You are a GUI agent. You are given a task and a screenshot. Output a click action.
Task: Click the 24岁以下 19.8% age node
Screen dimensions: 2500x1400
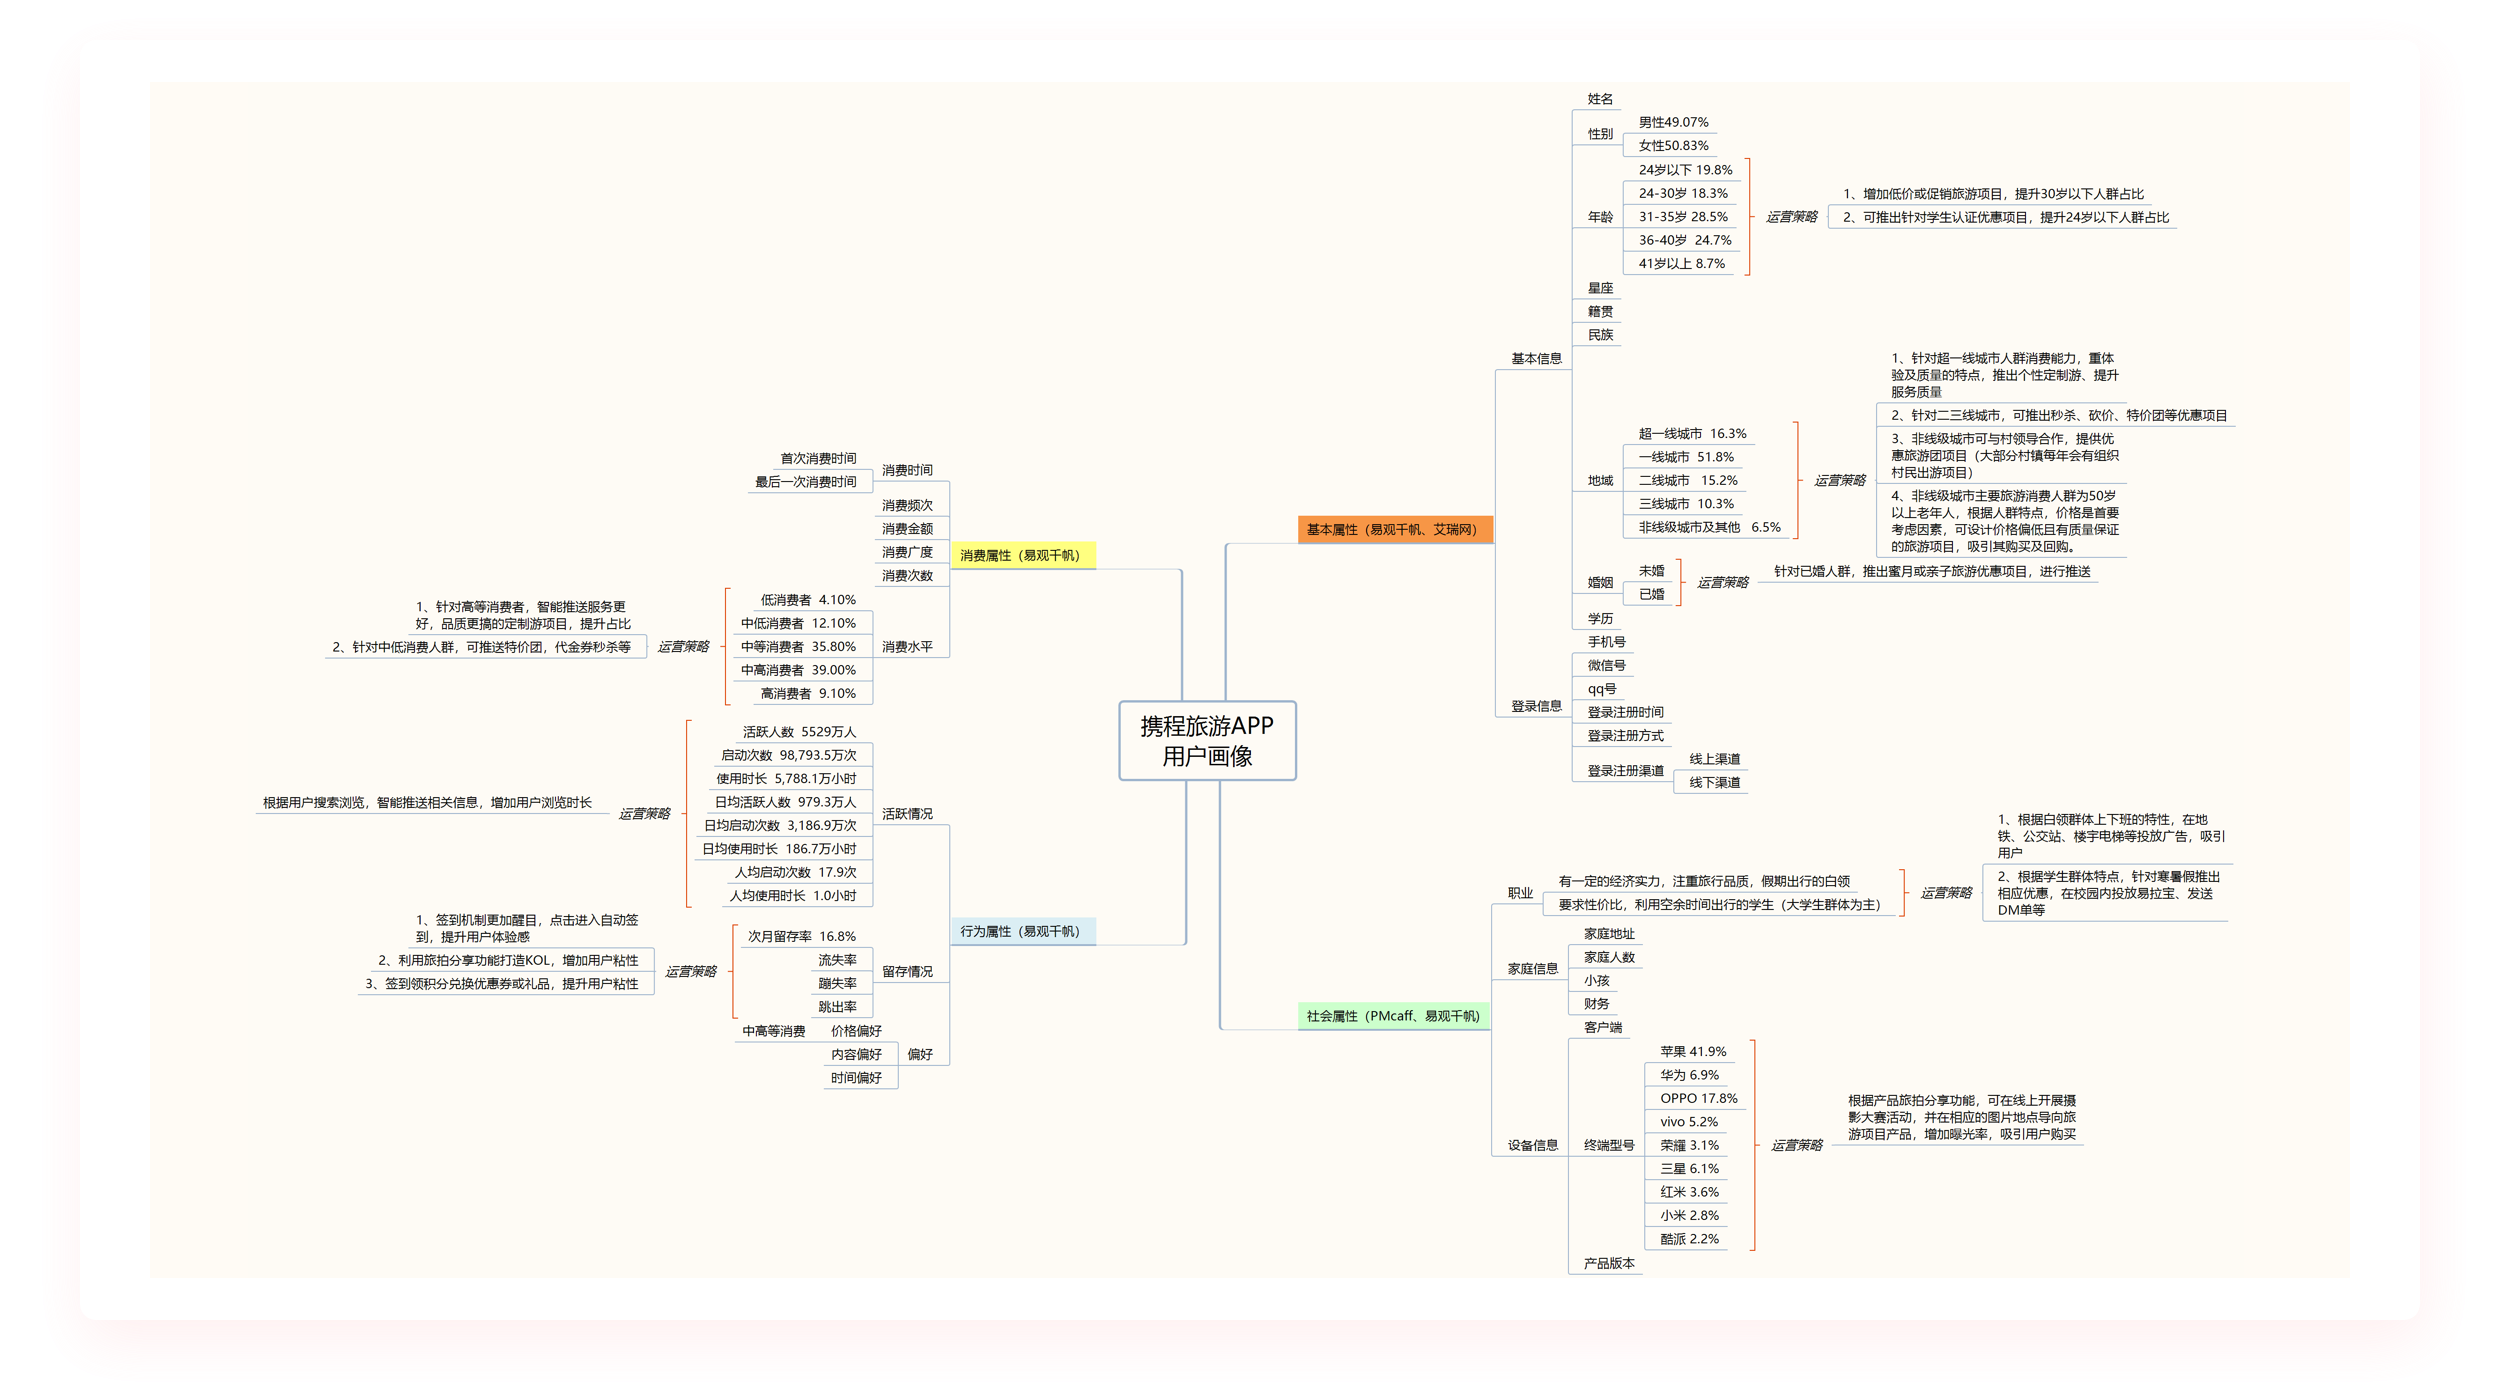click(1685, 170)
